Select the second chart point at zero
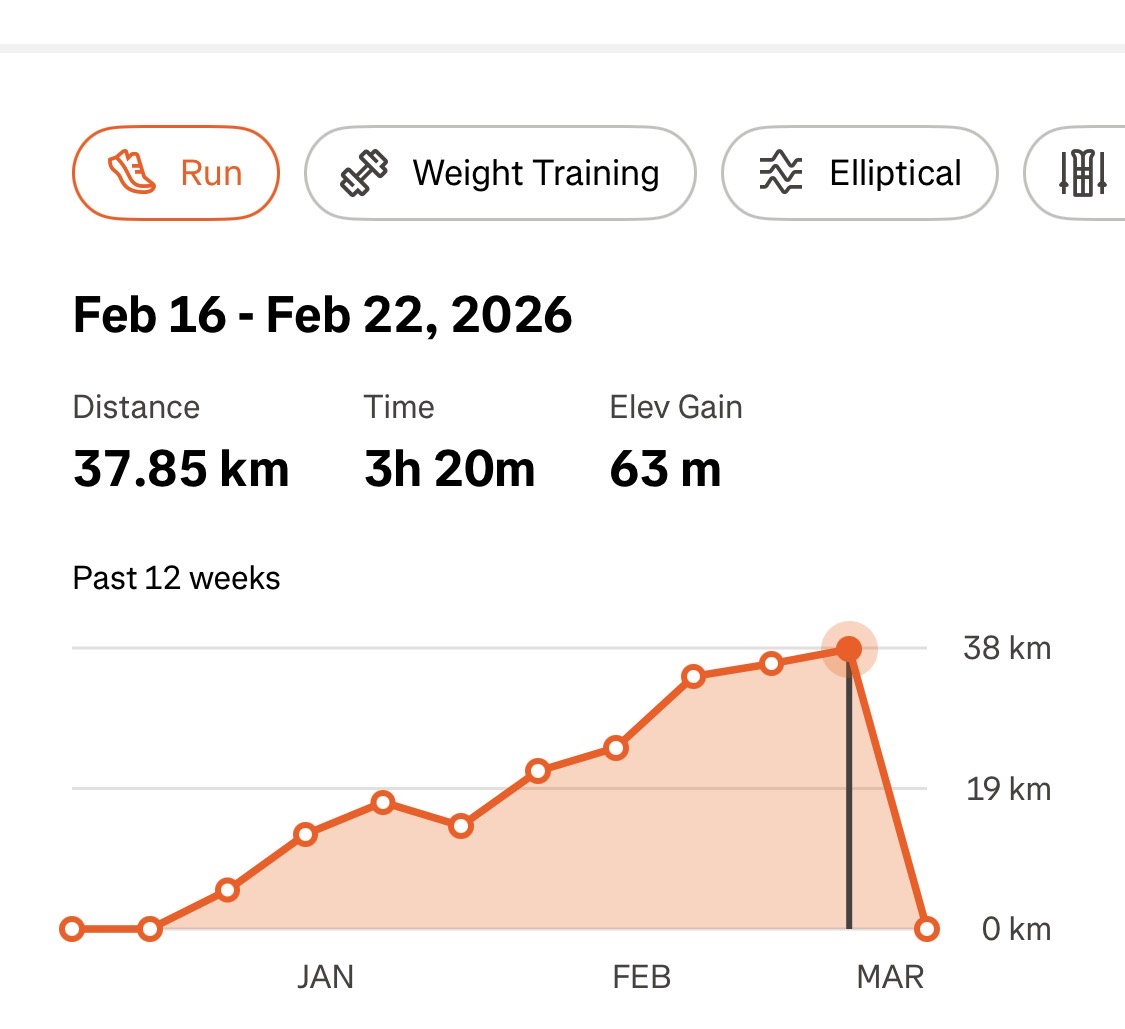Image resolution: width=1125 pixels, height=1029 pixels. point(150,929)
